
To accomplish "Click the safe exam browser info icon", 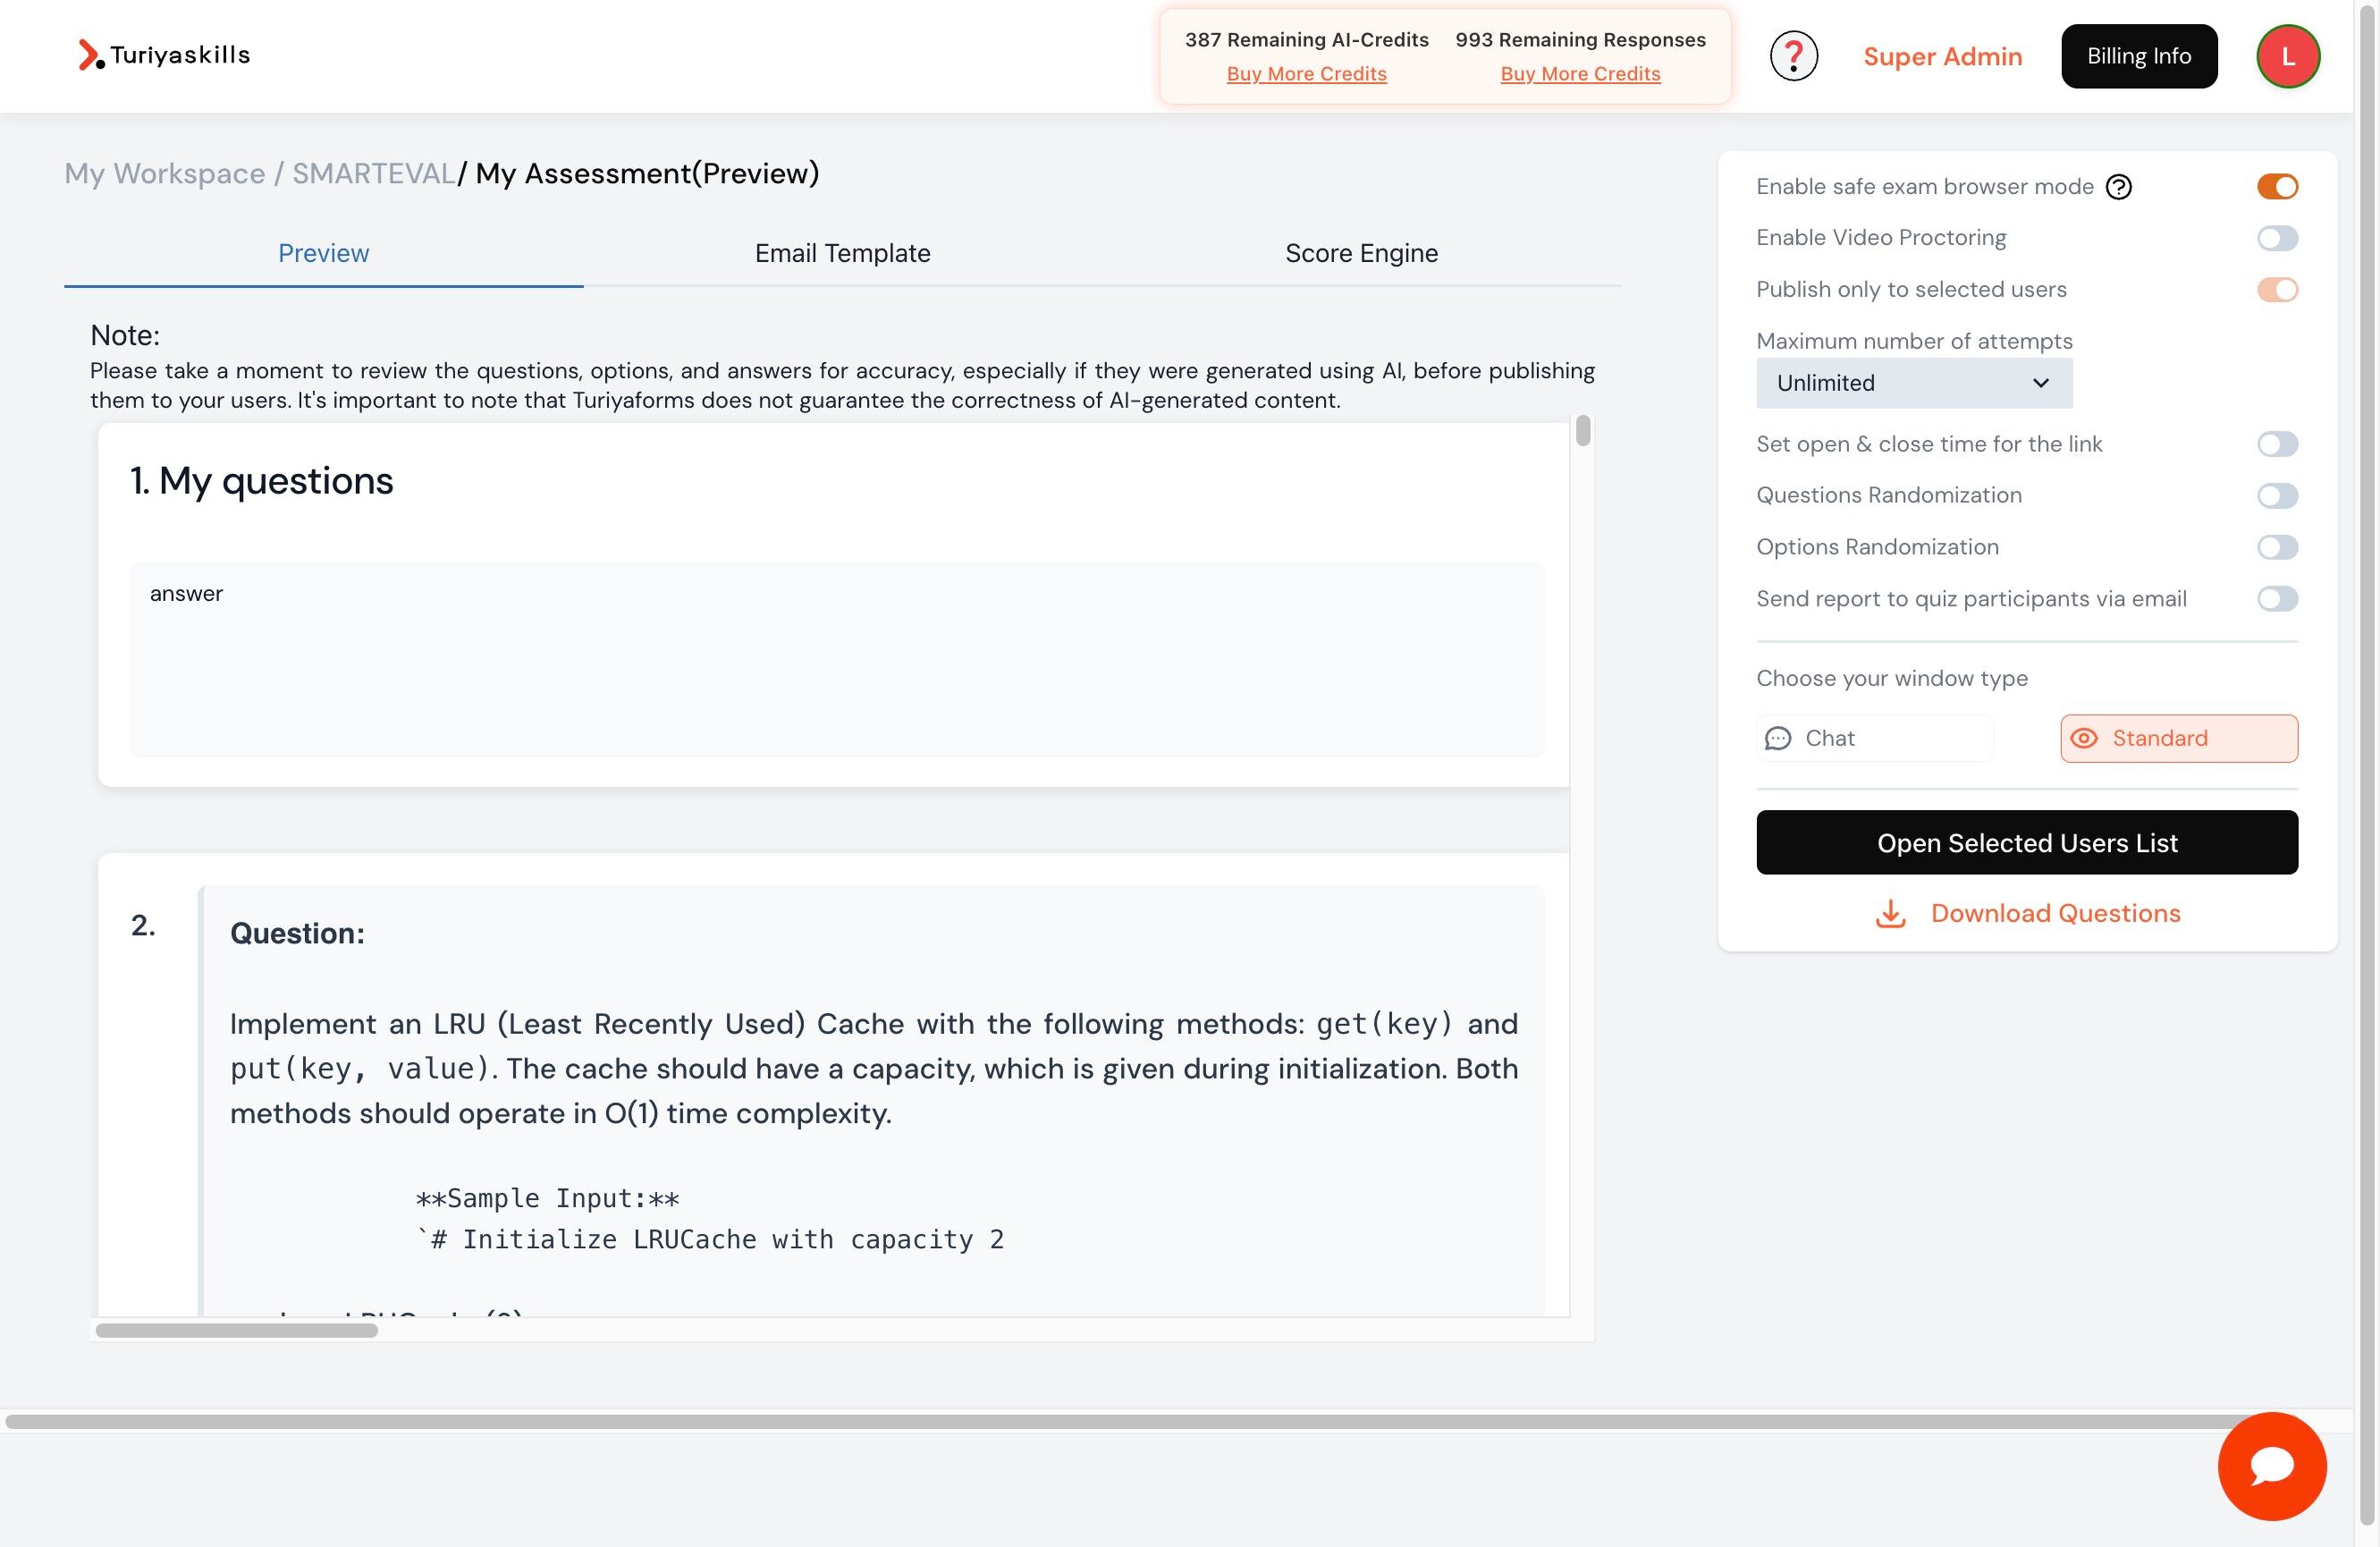I will (x=2118, y=187).
